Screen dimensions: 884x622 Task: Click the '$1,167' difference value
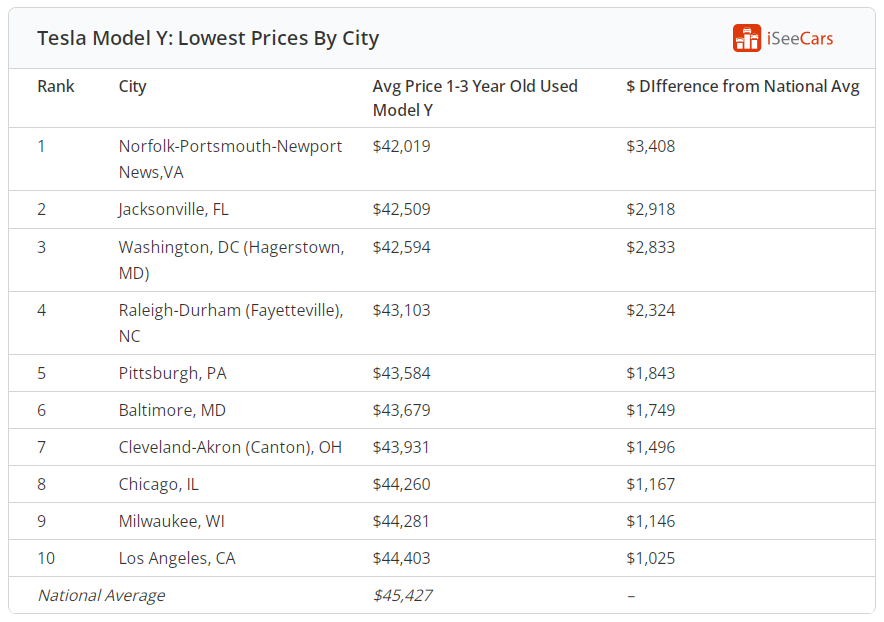(651, 484)
